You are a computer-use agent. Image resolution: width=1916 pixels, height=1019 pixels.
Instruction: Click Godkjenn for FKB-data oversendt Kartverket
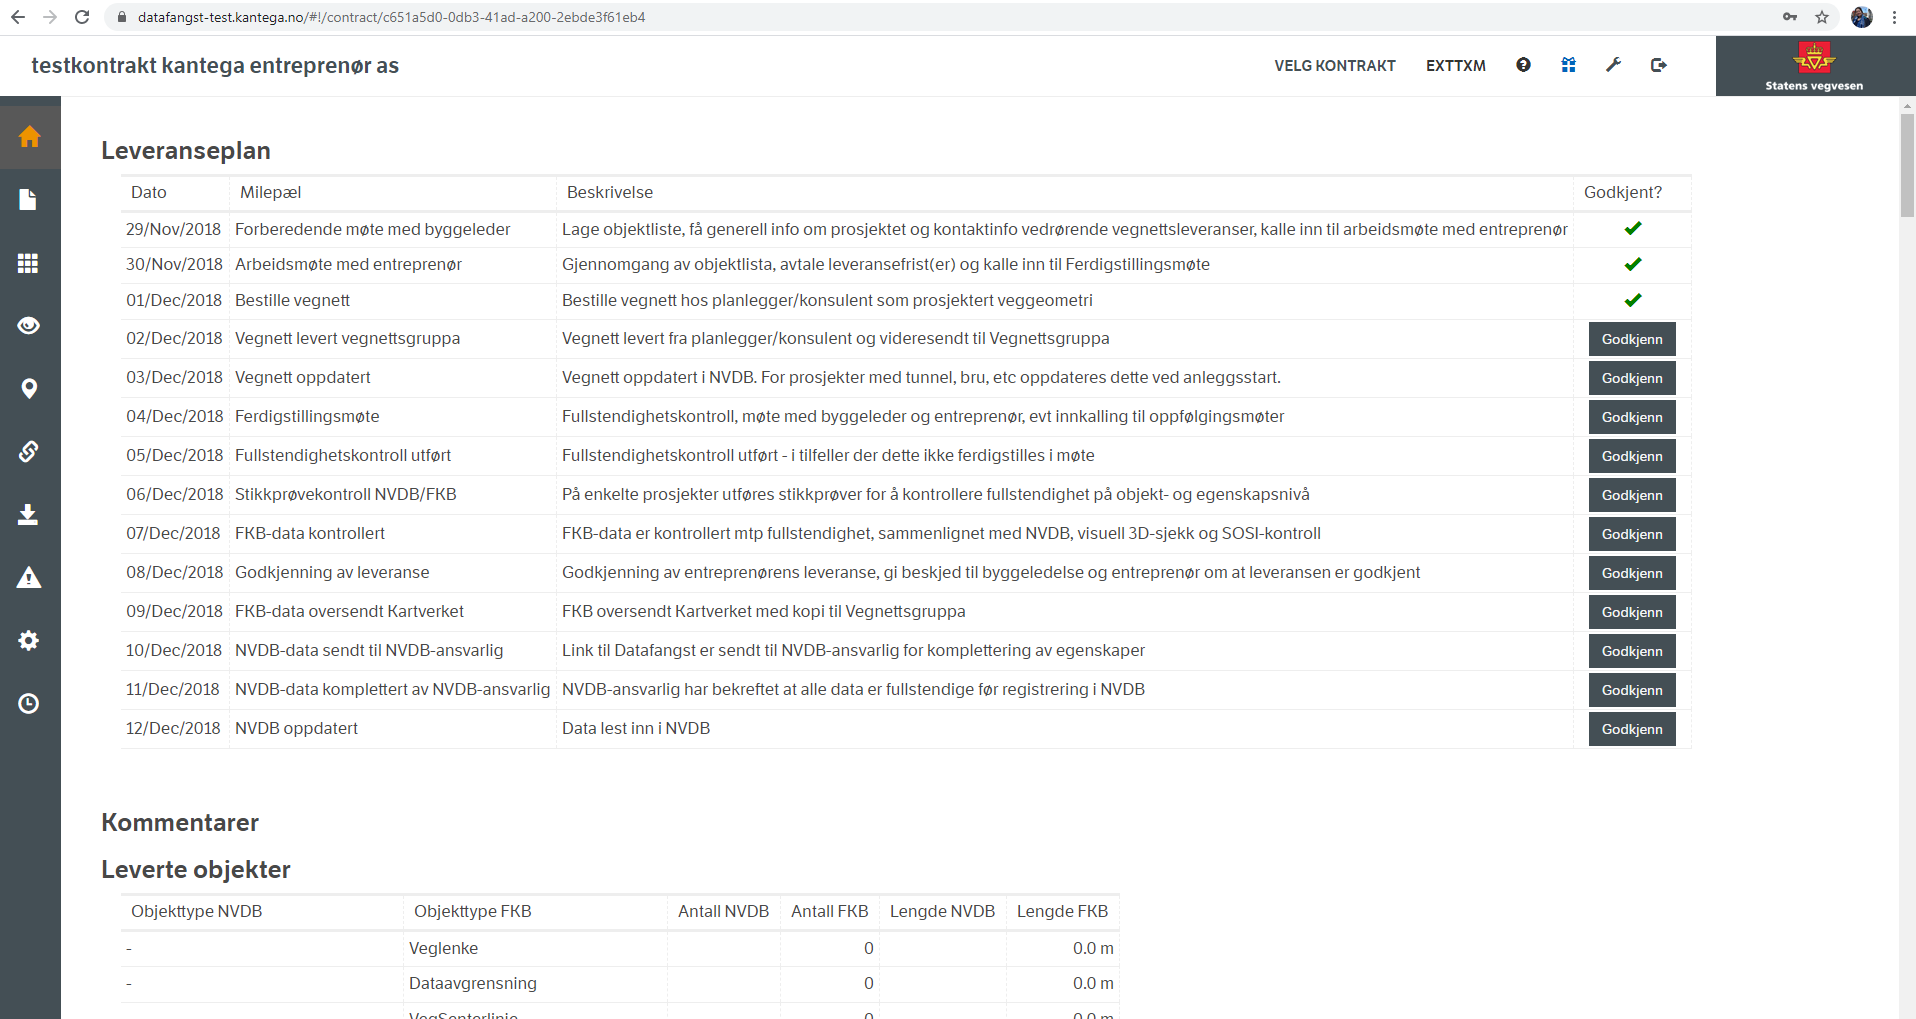point(1632,612)
